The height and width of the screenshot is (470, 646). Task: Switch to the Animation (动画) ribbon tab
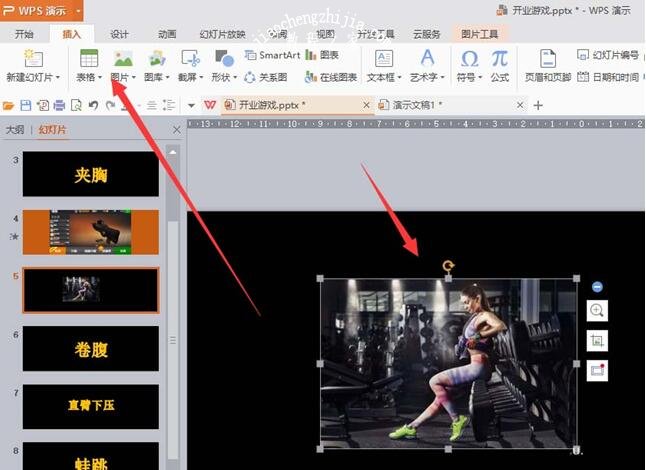click(167, 34)
